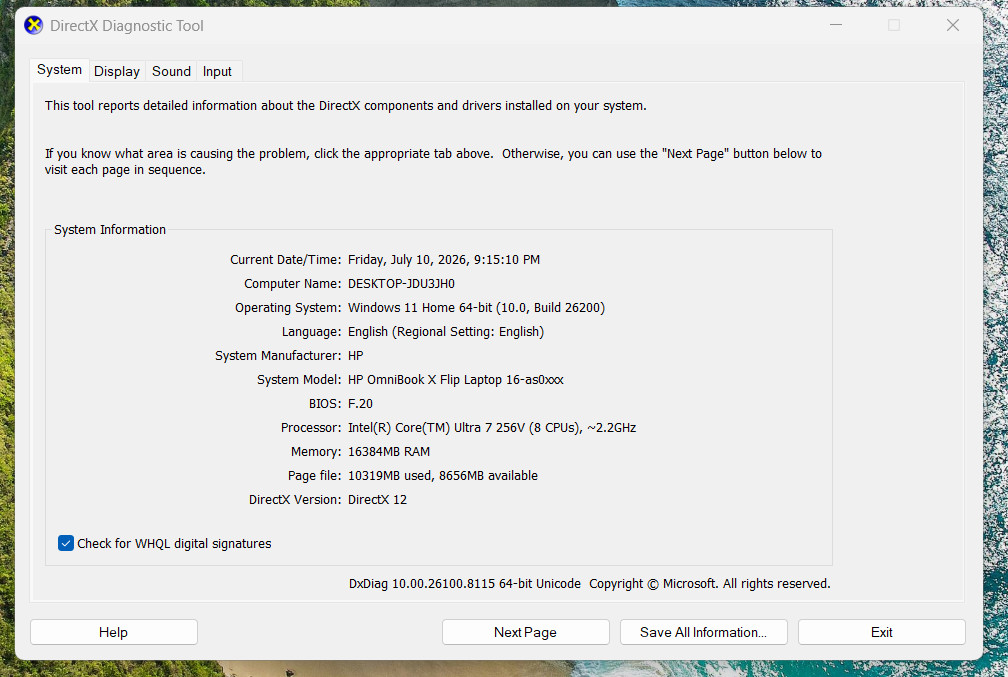Image resolution: width=1008 pixels, height=677 pixels.
Task: Click the 'DirectX Diagnostic Tool' window title
Action: click(x=127, y=26)
